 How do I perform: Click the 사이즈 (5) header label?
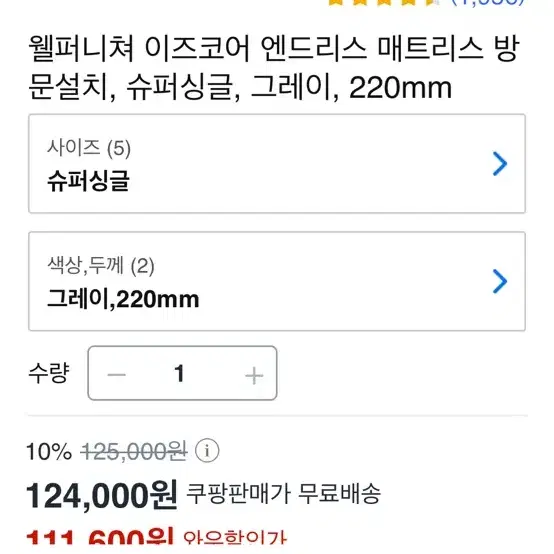click(x=89, y=148)
